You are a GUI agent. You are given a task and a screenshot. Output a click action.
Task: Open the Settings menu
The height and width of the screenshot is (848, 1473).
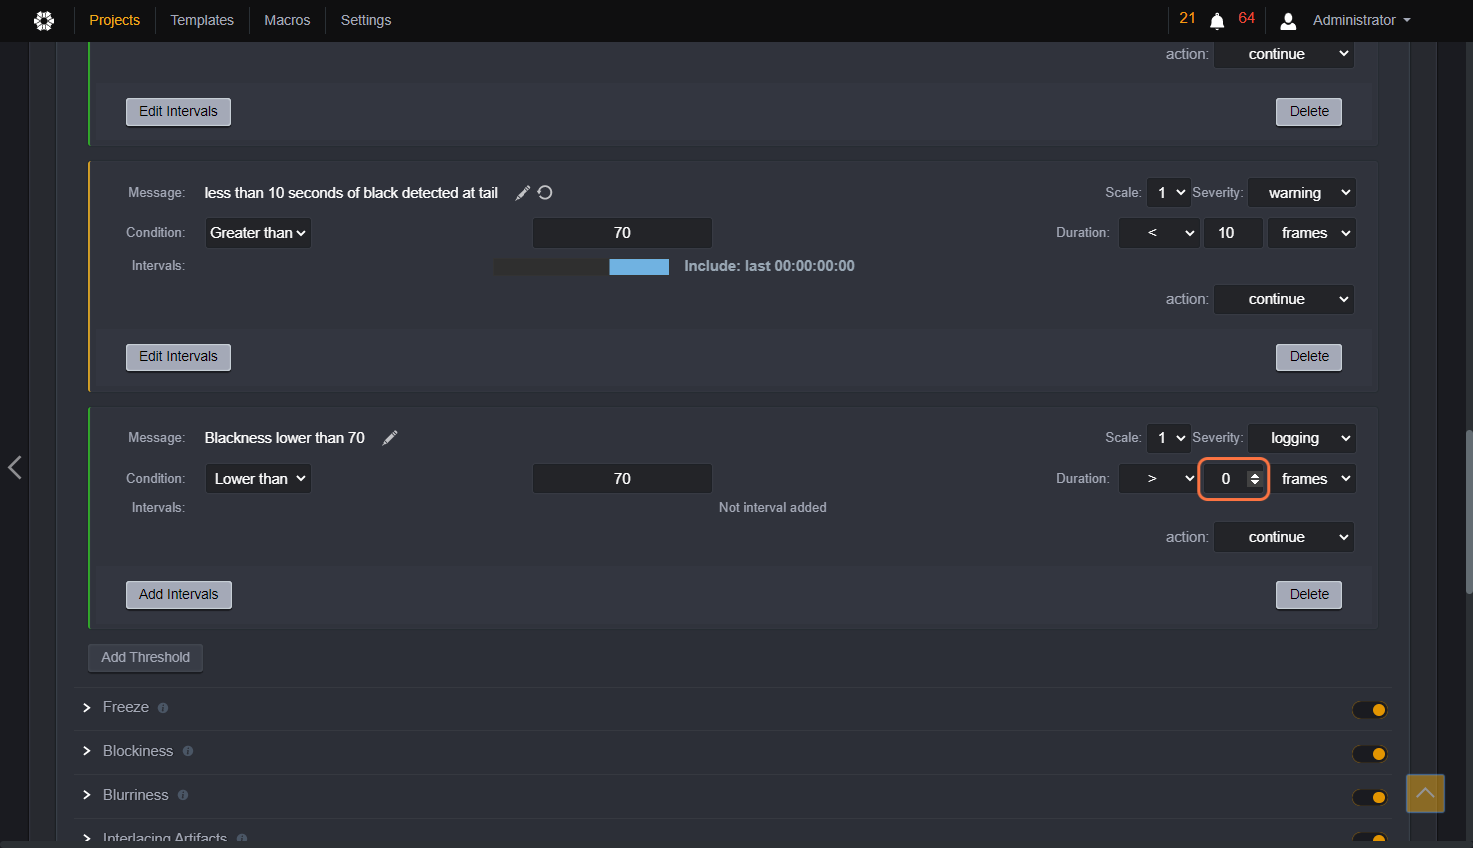point(366,20)
